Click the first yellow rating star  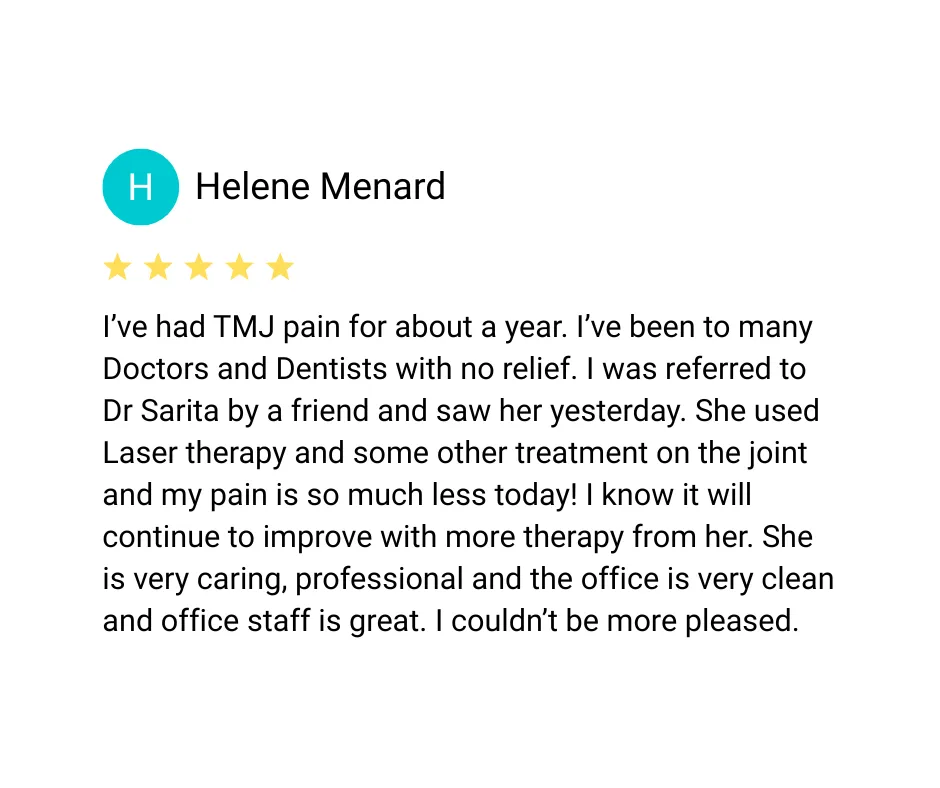118,267
